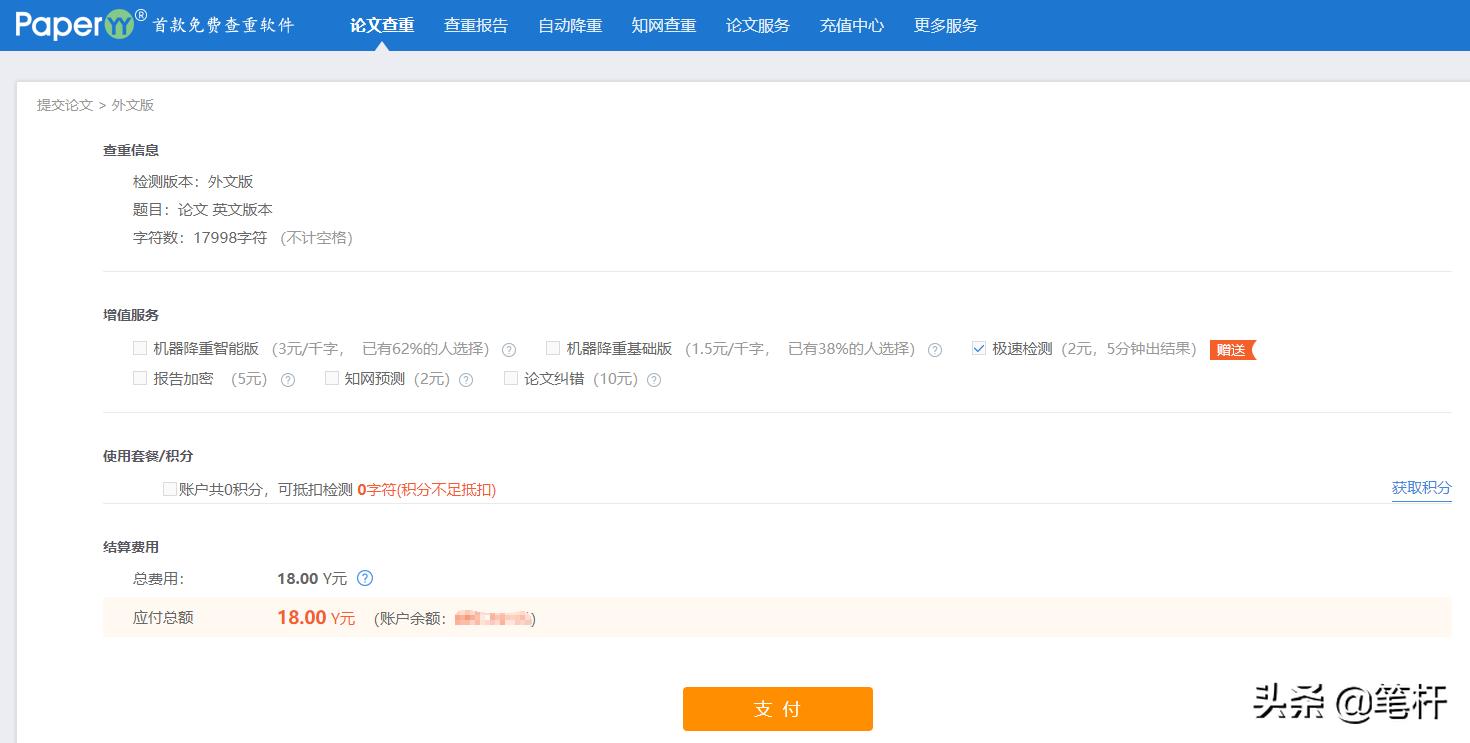1470x743 pixels.
Task: Click the 获取积分 link
Action: click(x=1421, y=489)
